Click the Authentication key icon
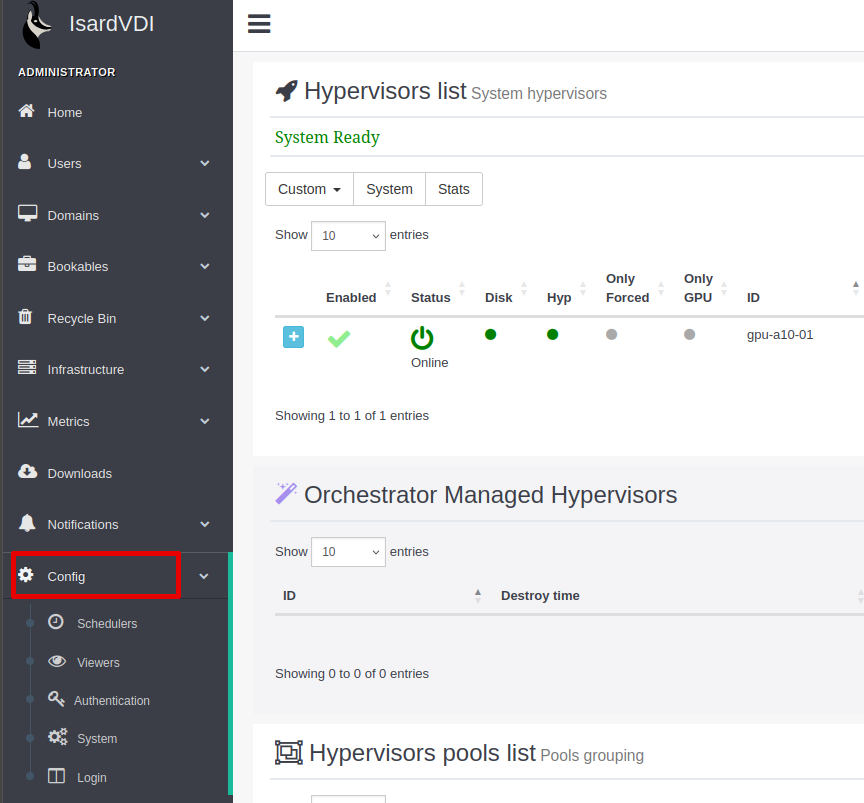Image resolution: width=864 pixels, height=803 pixels. coord(56,700)
